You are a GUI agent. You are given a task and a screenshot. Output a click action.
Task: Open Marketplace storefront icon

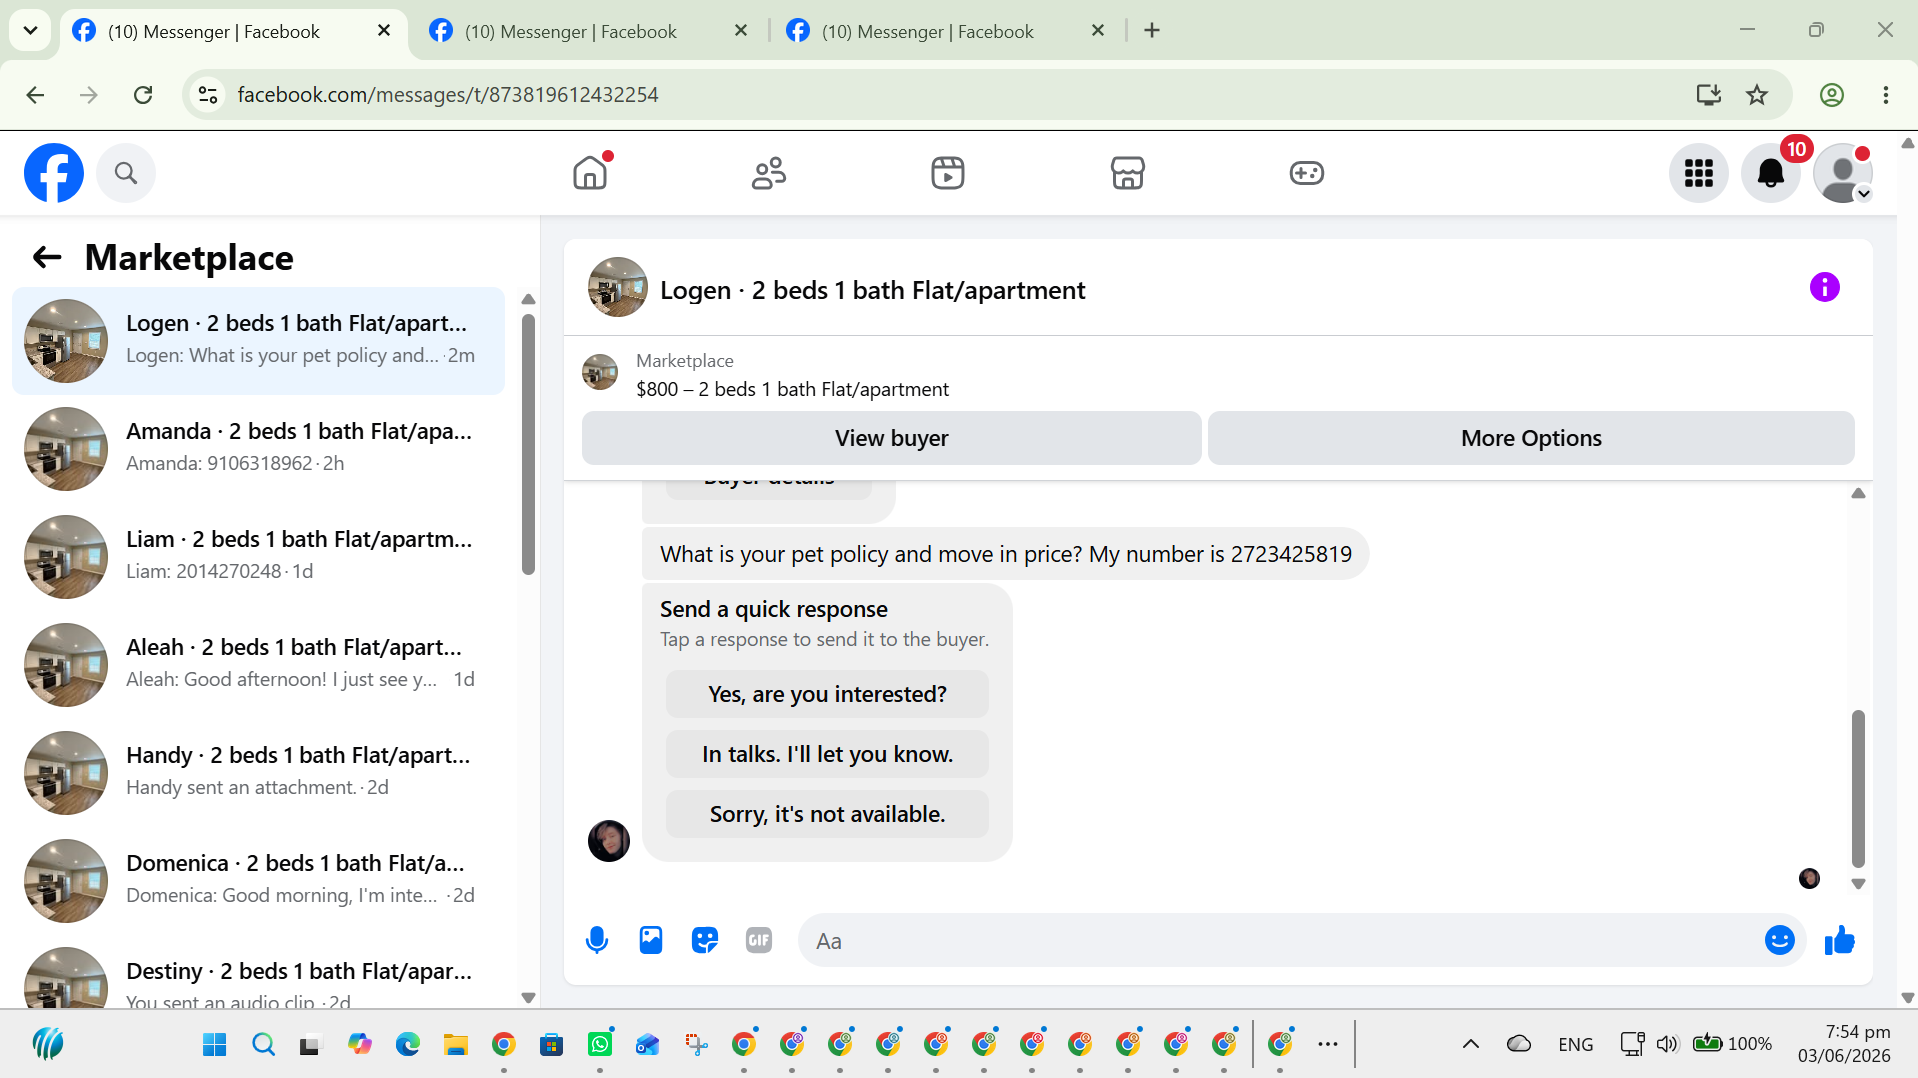(x=1128, y=173)
